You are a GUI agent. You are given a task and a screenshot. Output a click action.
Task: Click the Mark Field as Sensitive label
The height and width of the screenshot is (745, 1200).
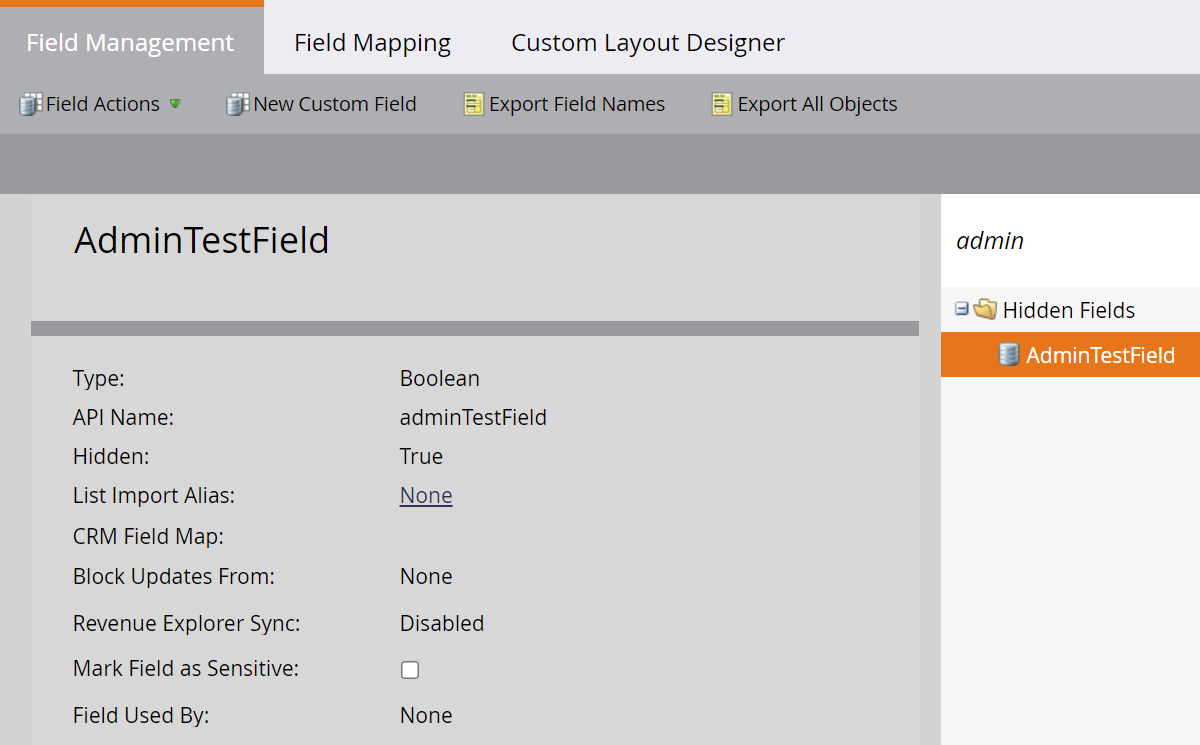[186, 668]
